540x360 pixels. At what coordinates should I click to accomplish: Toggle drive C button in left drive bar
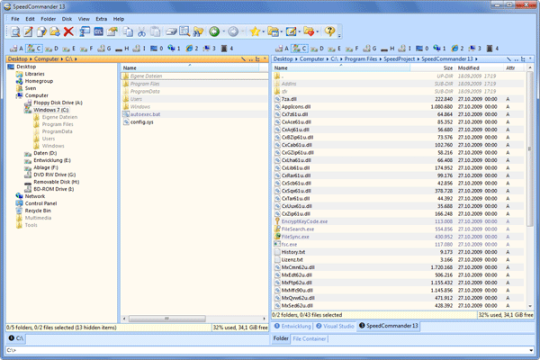[x=34, y=49]
